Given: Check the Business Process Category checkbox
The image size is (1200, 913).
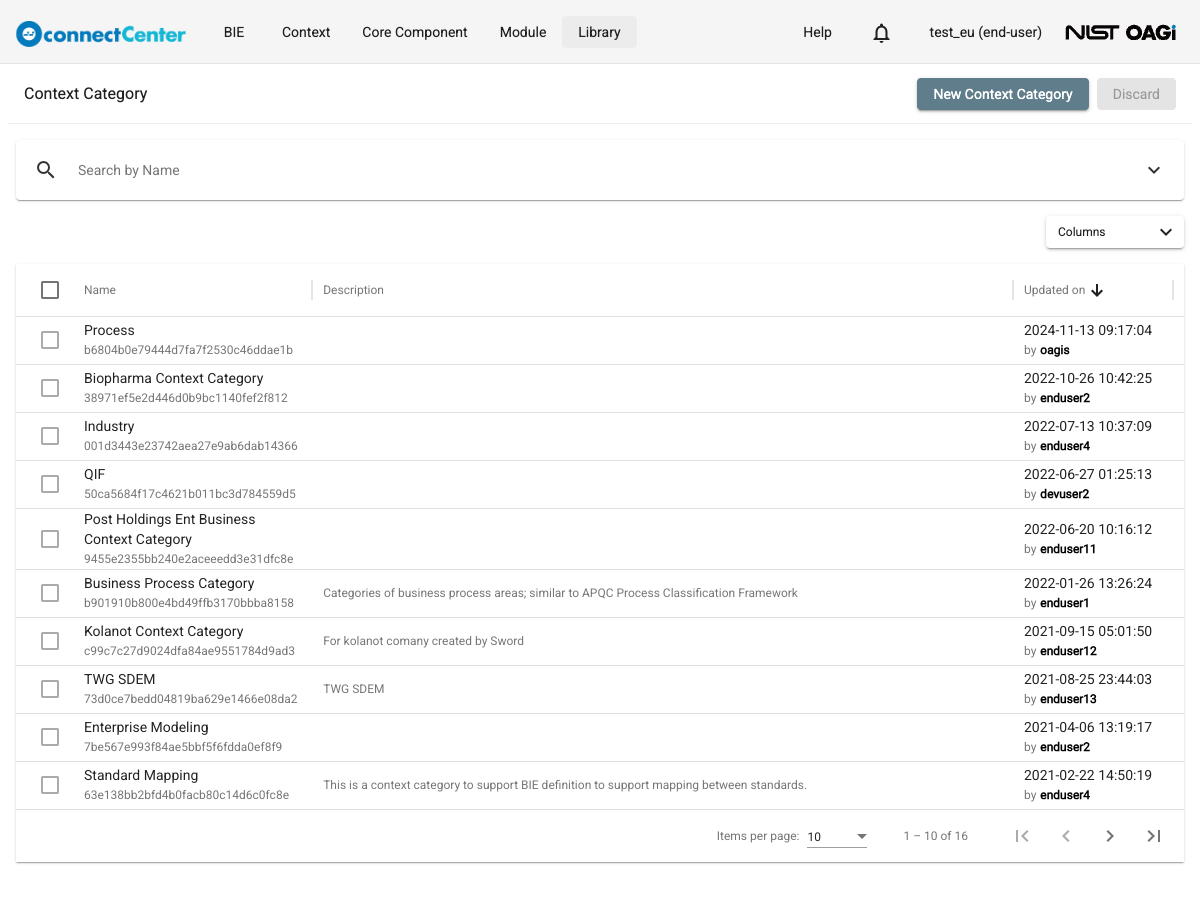Looking at the screenshot, I should 50,593.
